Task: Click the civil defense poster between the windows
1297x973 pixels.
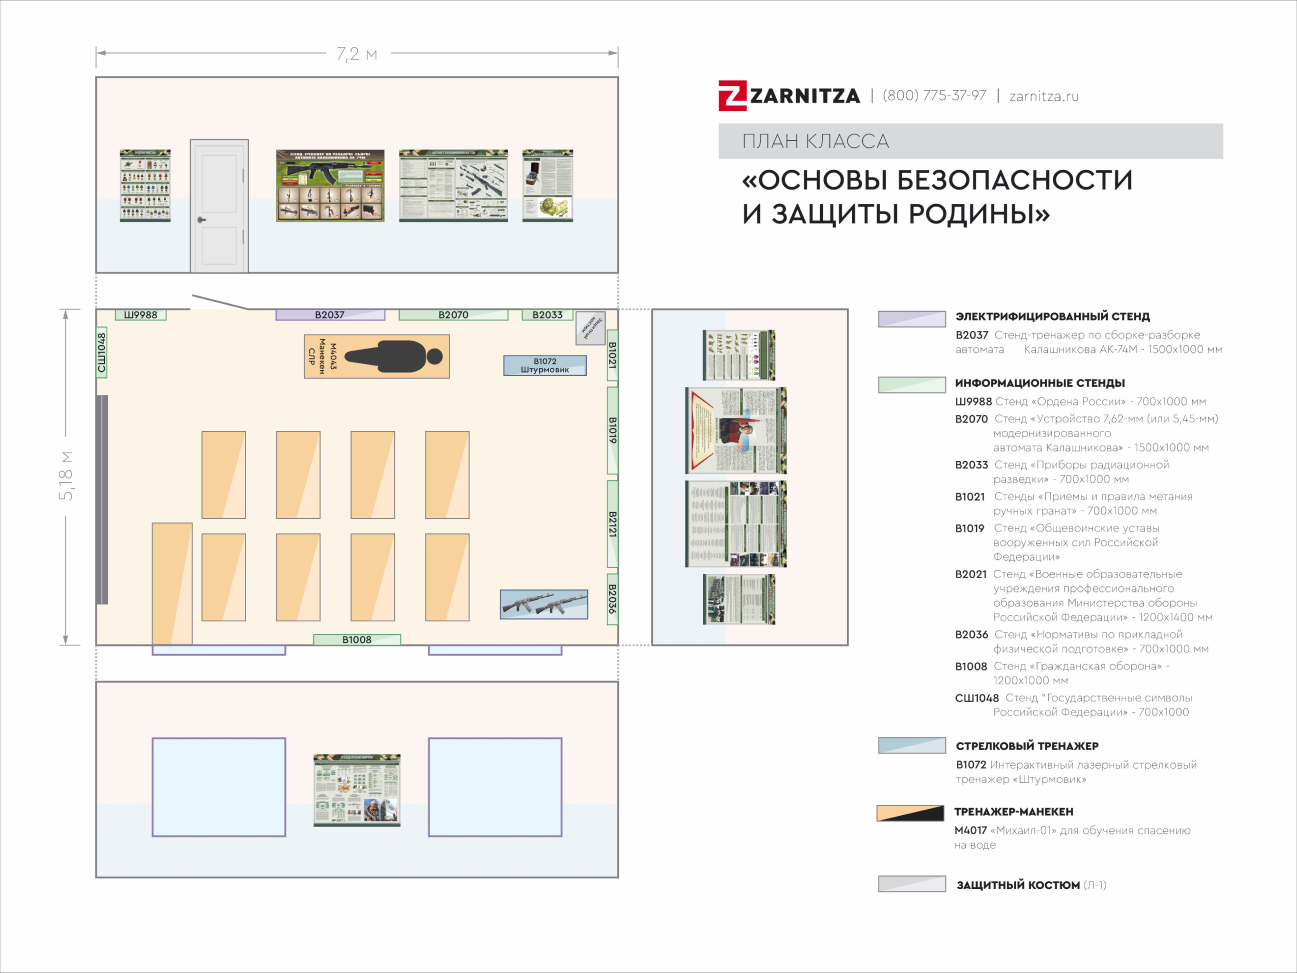Action: click(357, 790)
